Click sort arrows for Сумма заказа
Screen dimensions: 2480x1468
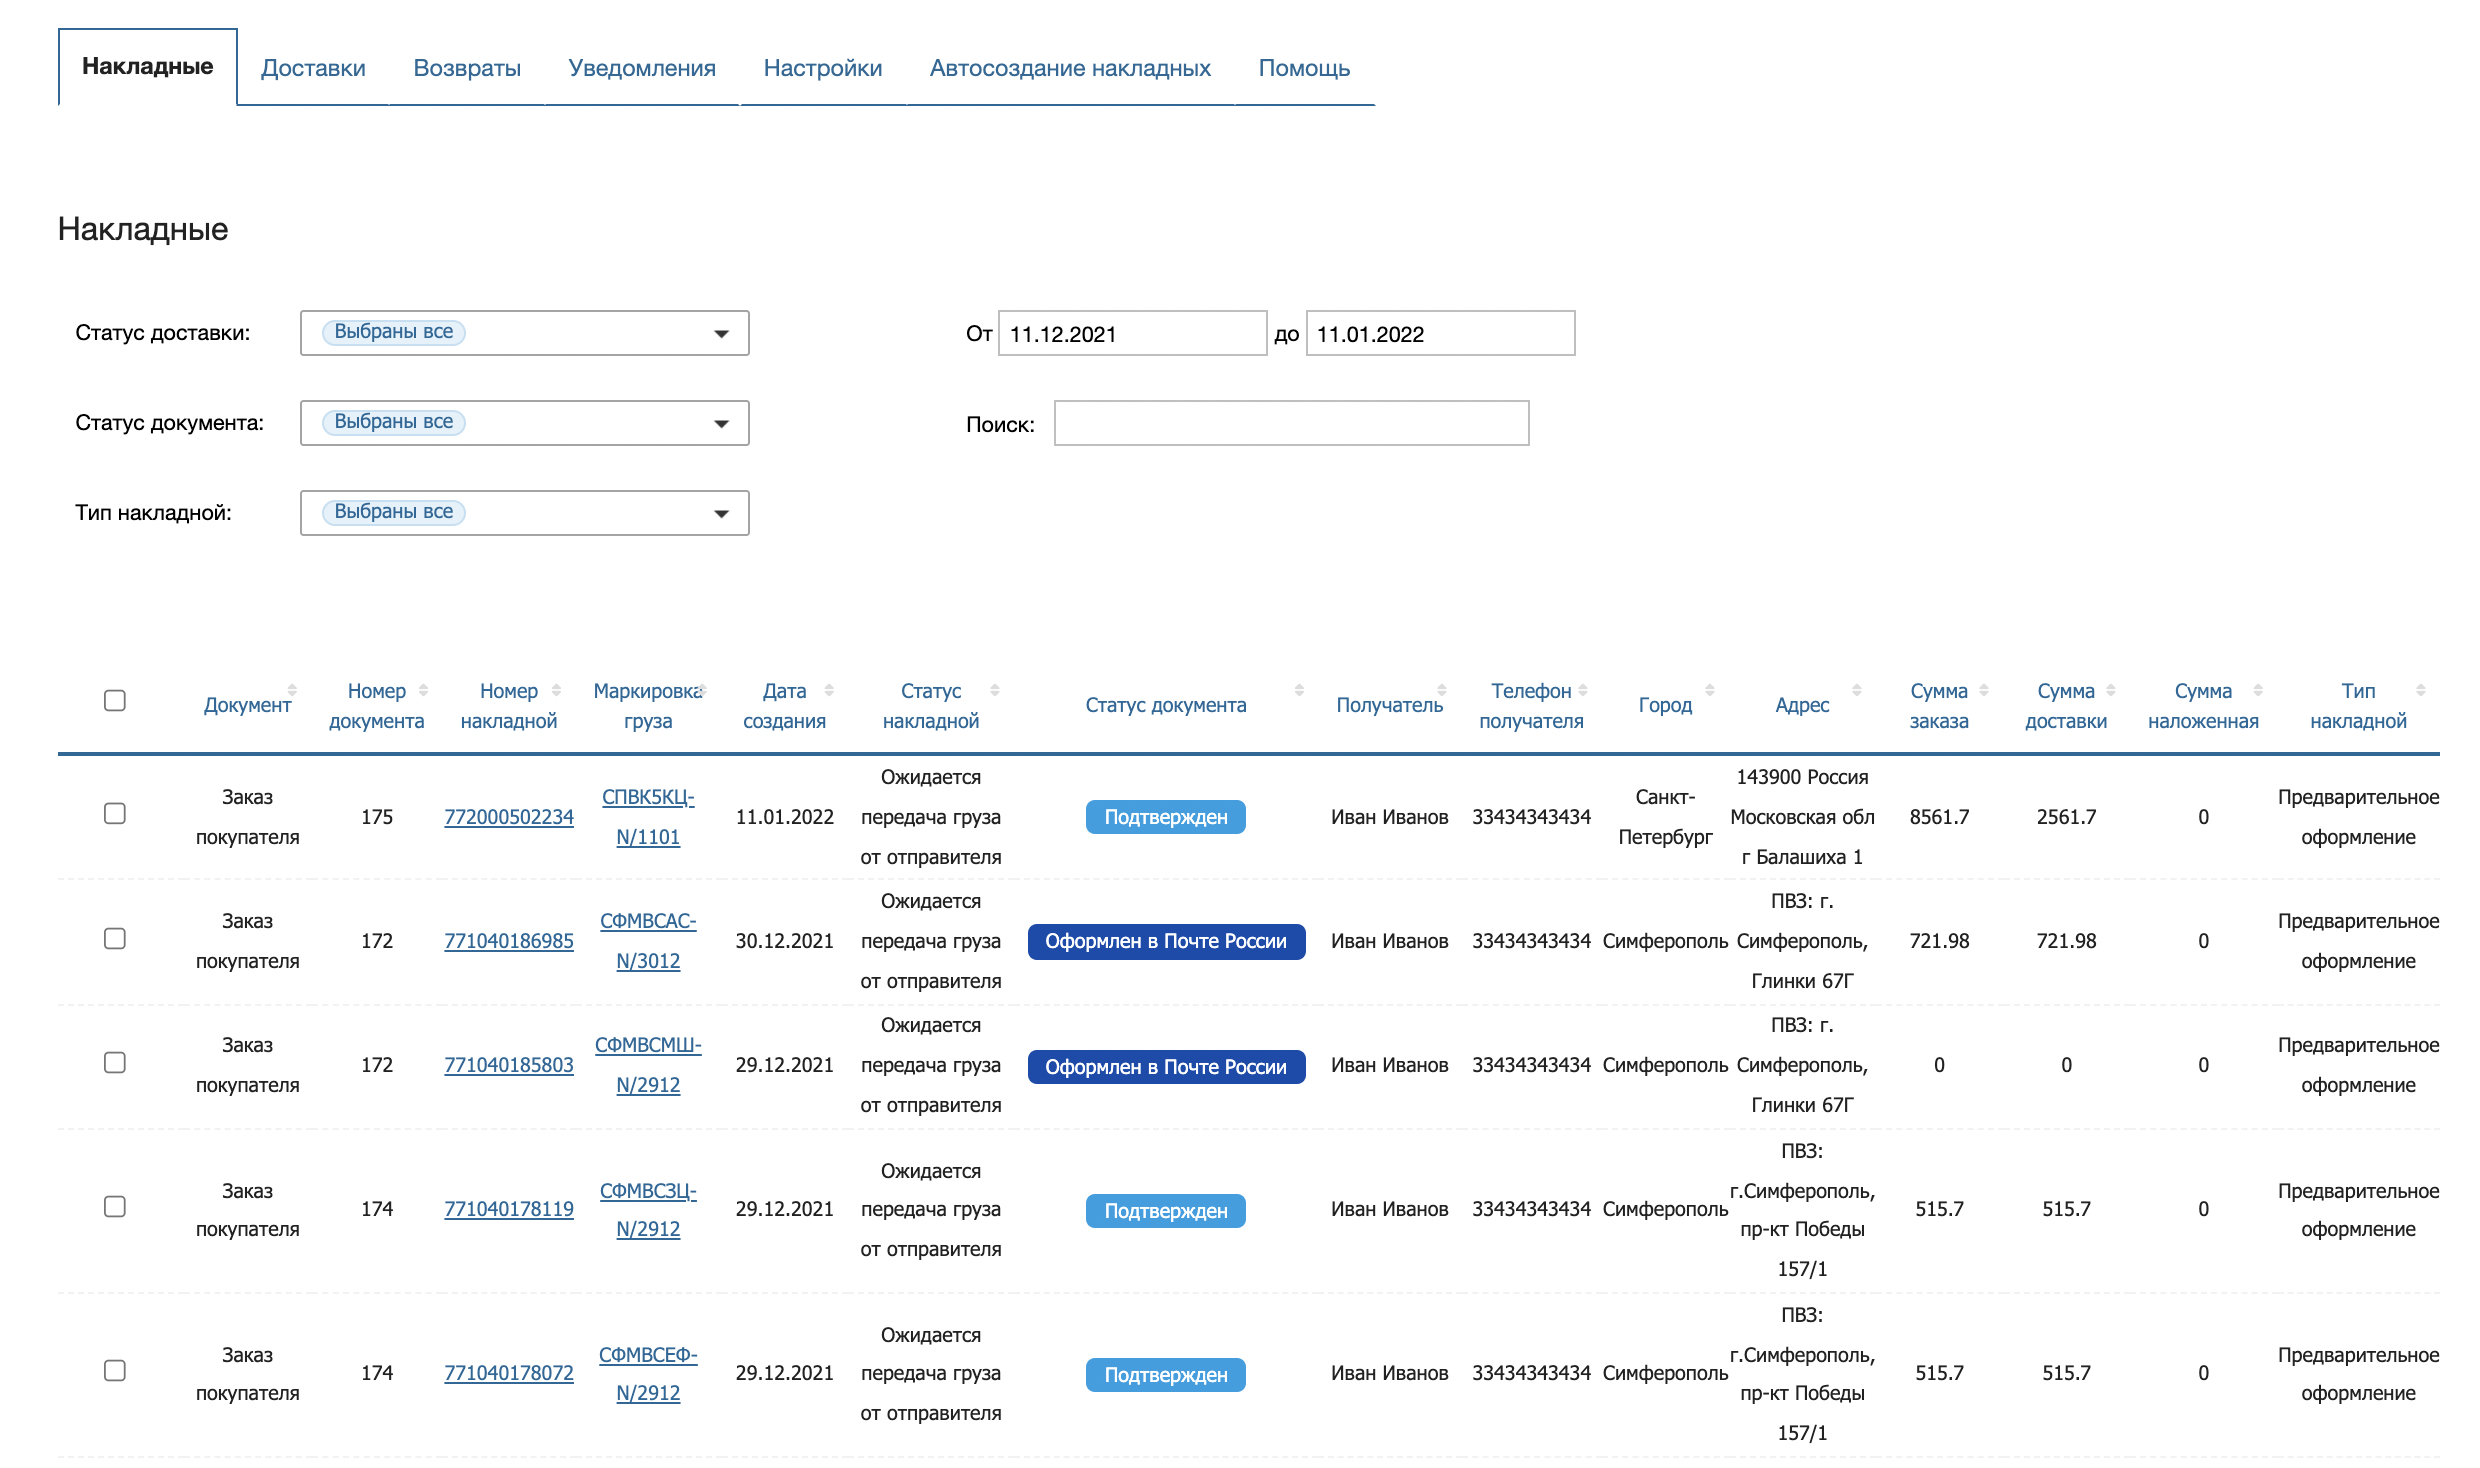click(1984, 690)
